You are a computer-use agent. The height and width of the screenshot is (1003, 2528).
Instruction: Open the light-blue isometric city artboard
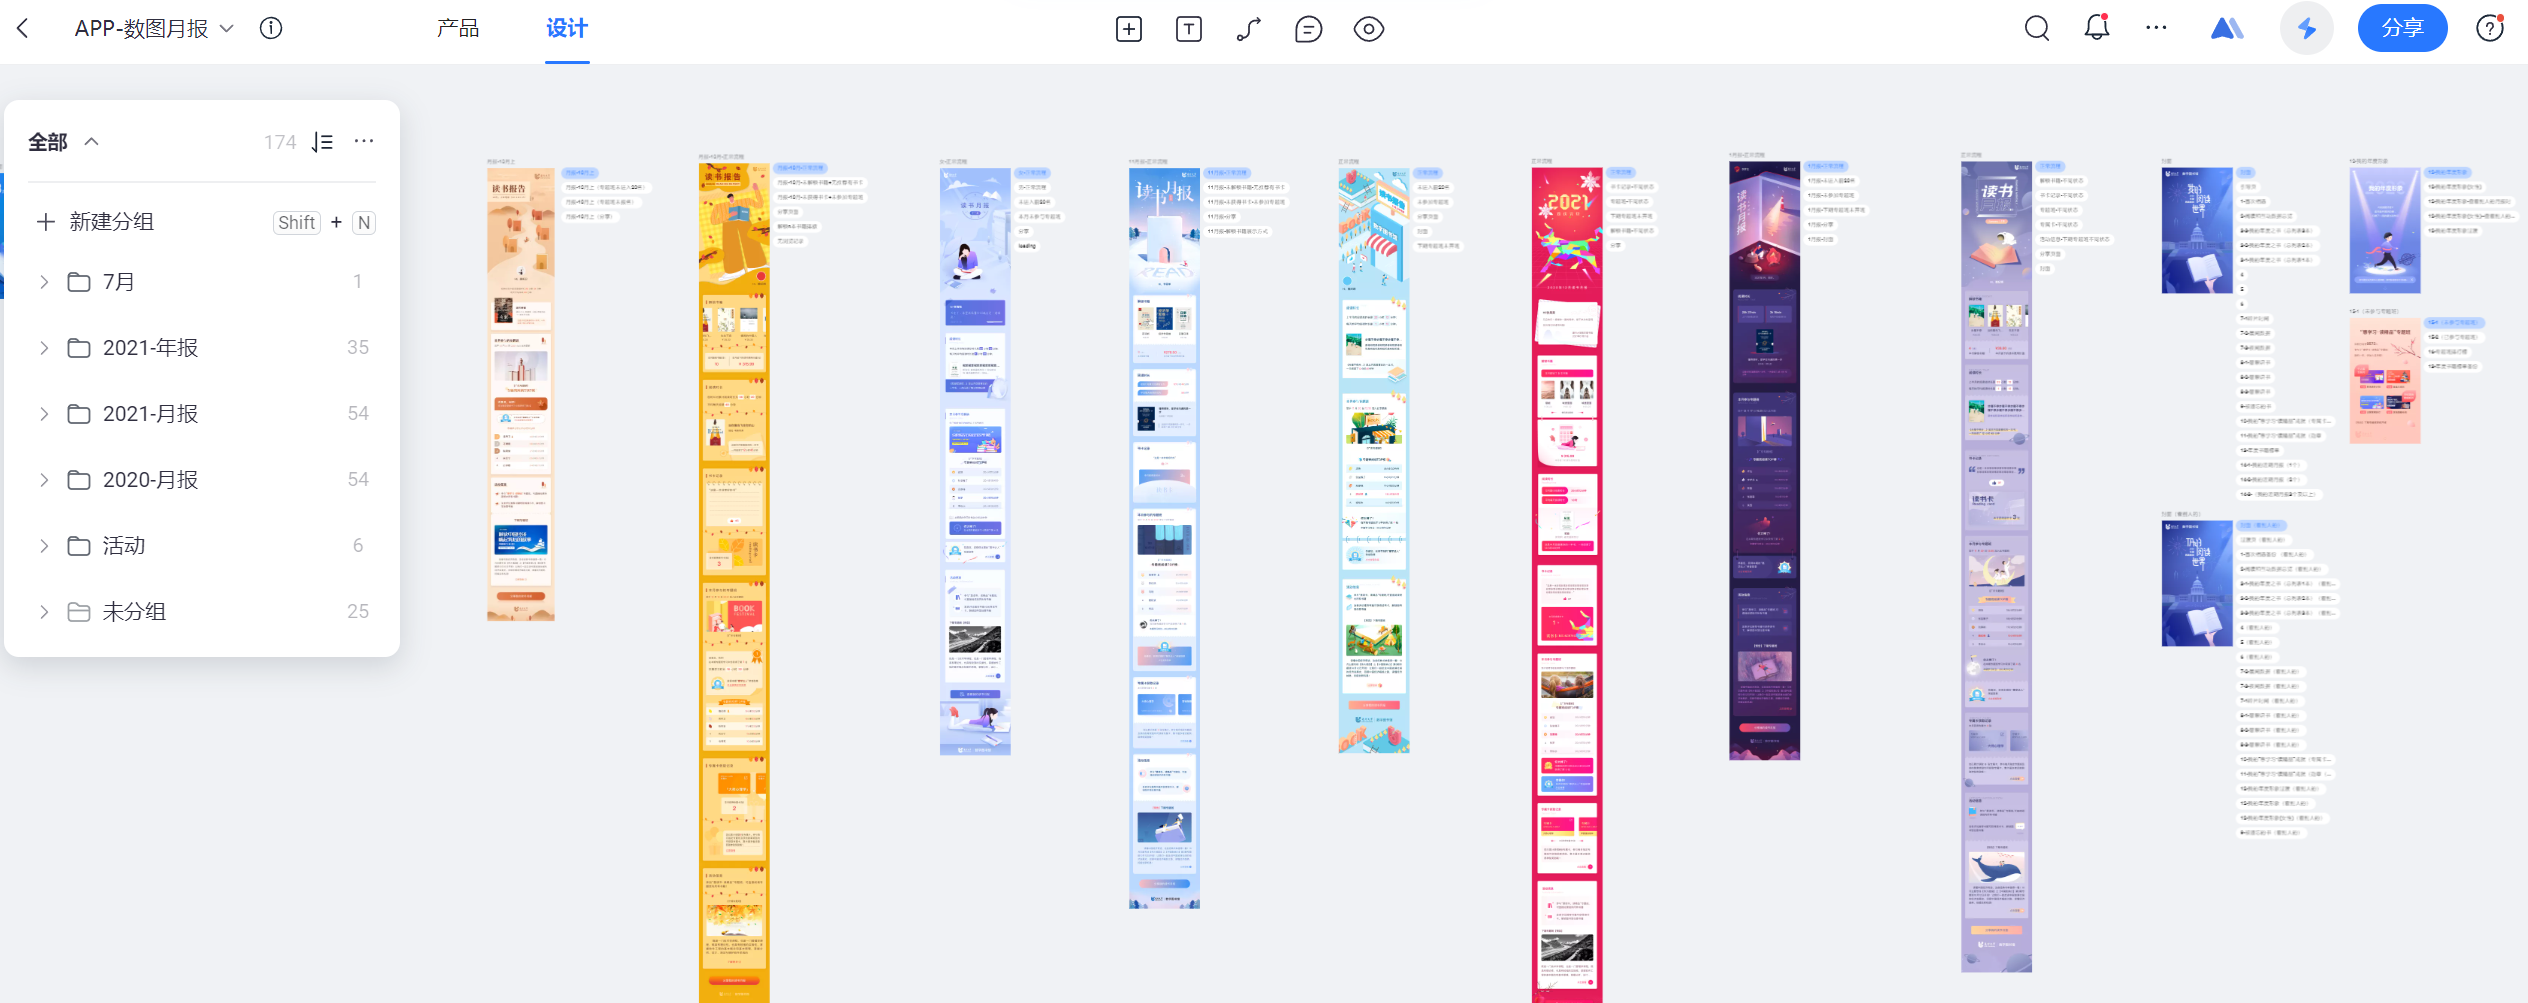point(1374,460)
